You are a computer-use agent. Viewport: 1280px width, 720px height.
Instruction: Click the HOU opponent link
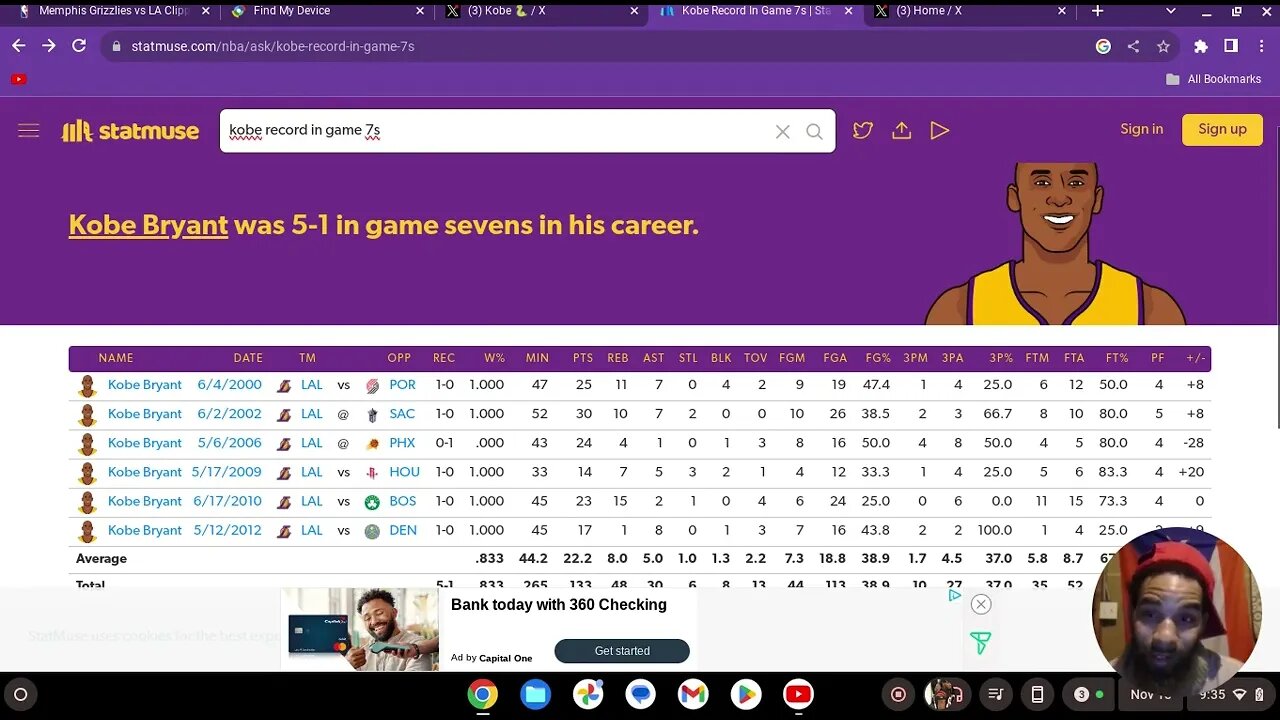pos(404,472)
